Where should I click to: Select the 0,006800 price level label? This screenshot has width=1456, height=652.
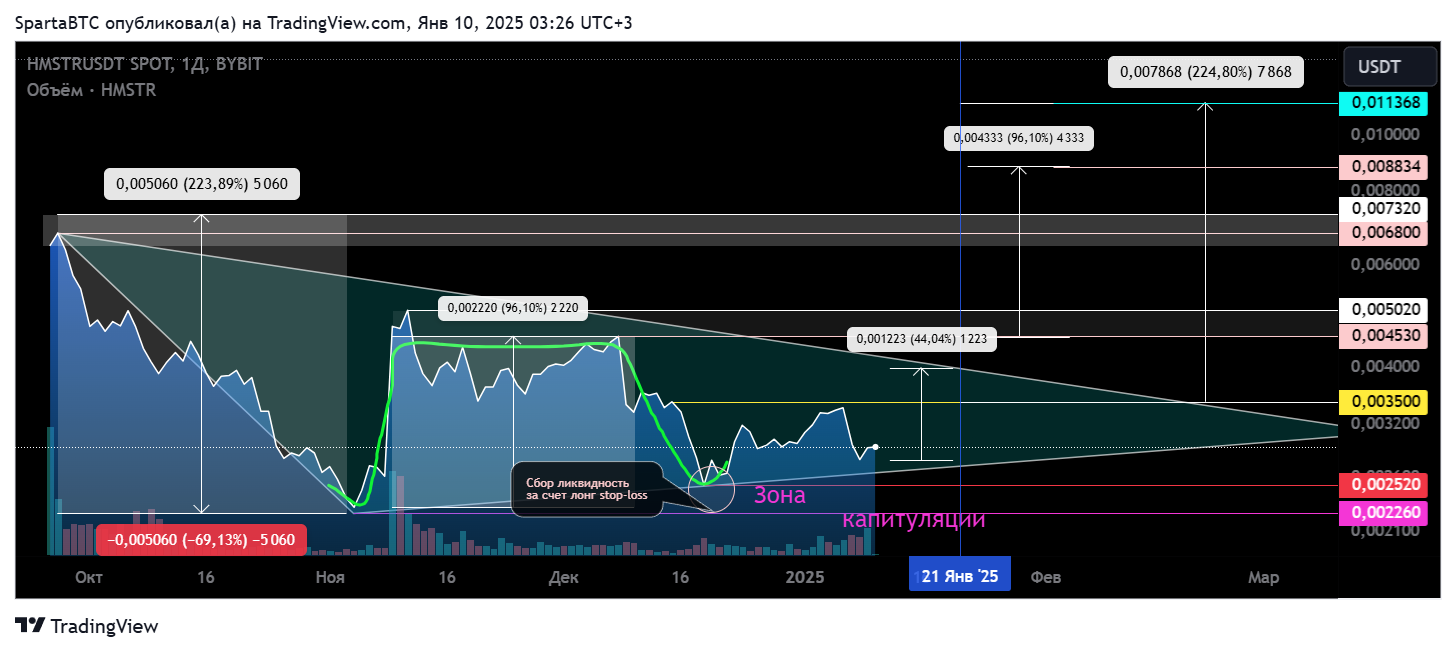pyautogui.click(x=1385, y=232)
